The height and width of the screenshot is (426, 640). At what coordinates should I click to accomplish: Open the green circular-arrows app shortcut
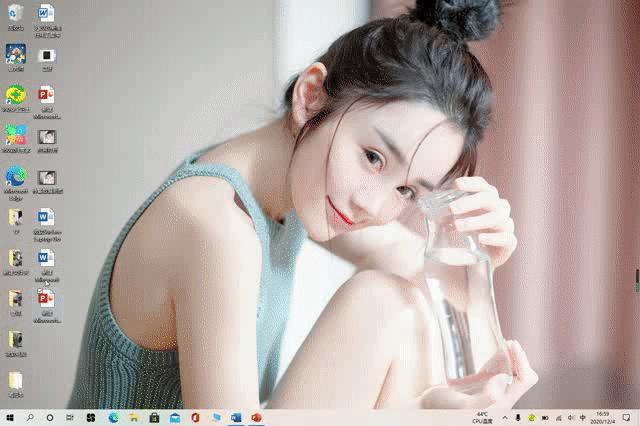(x=15, y=96)
